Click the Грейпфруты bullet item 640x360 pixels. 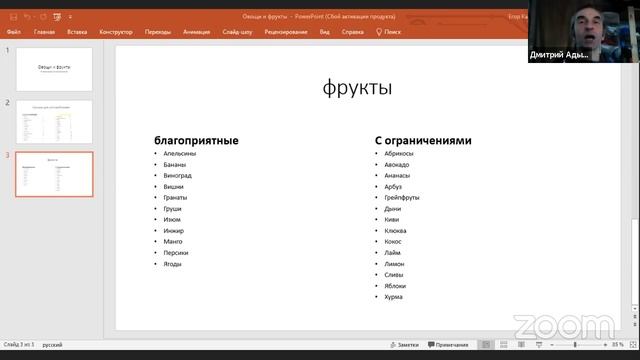coord(402,198)
